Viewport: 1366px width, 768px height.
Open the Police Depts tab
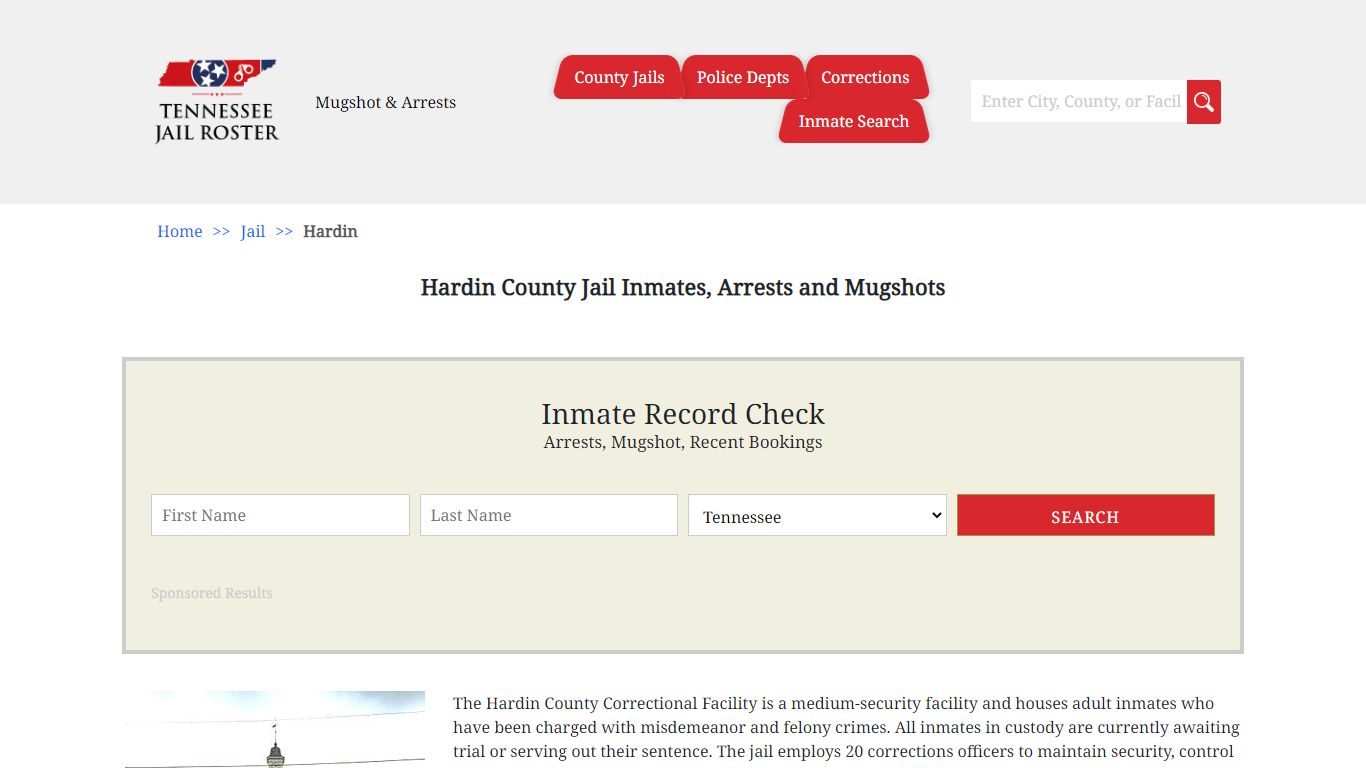pos(743,77)
